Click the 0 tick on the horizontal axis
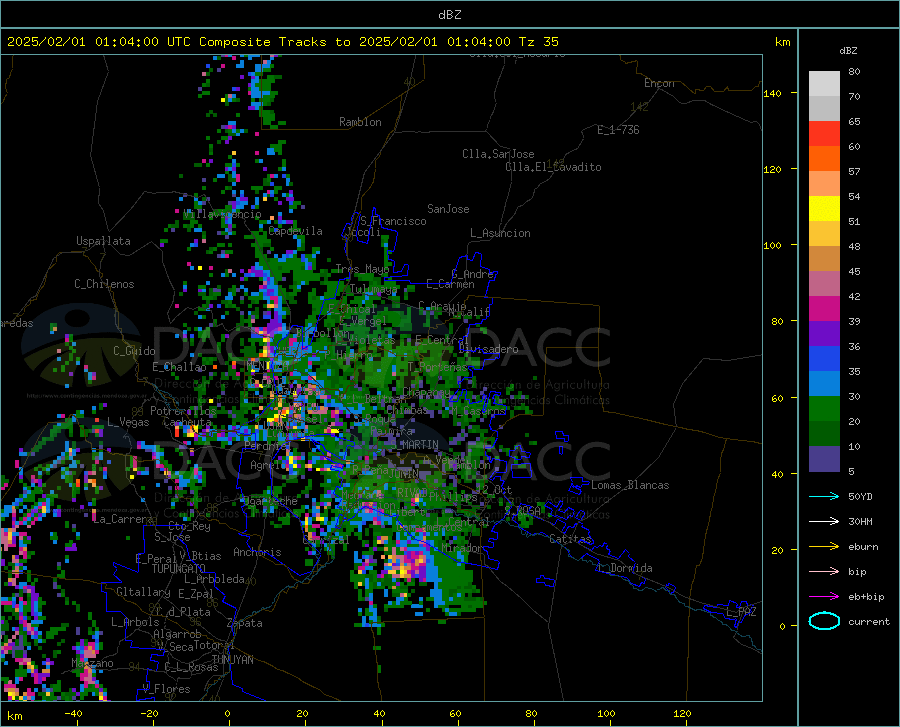 click(228, 714)
